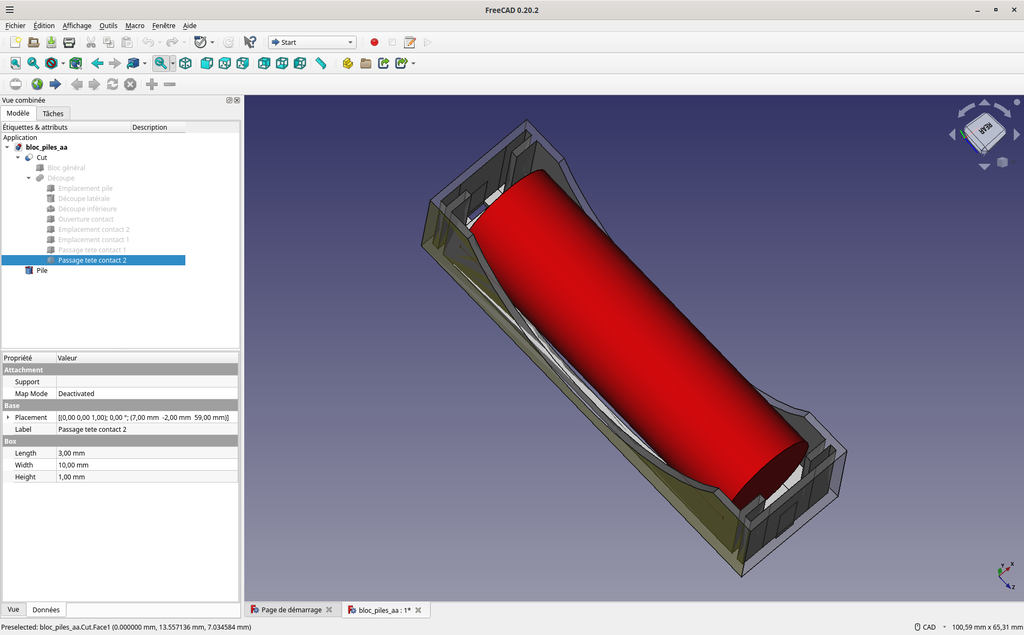The height and width of the screenshot is (635, 1024).
Task: Collapse the Découpe group in the tree
Action: tap(28, 177)
